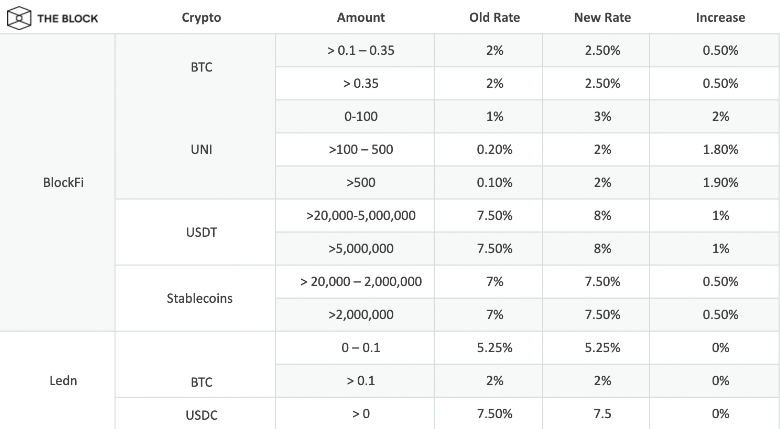Select the Amount column header
Image resolution: width=780 pixels, height=429 pixels.
pos(361,18)
